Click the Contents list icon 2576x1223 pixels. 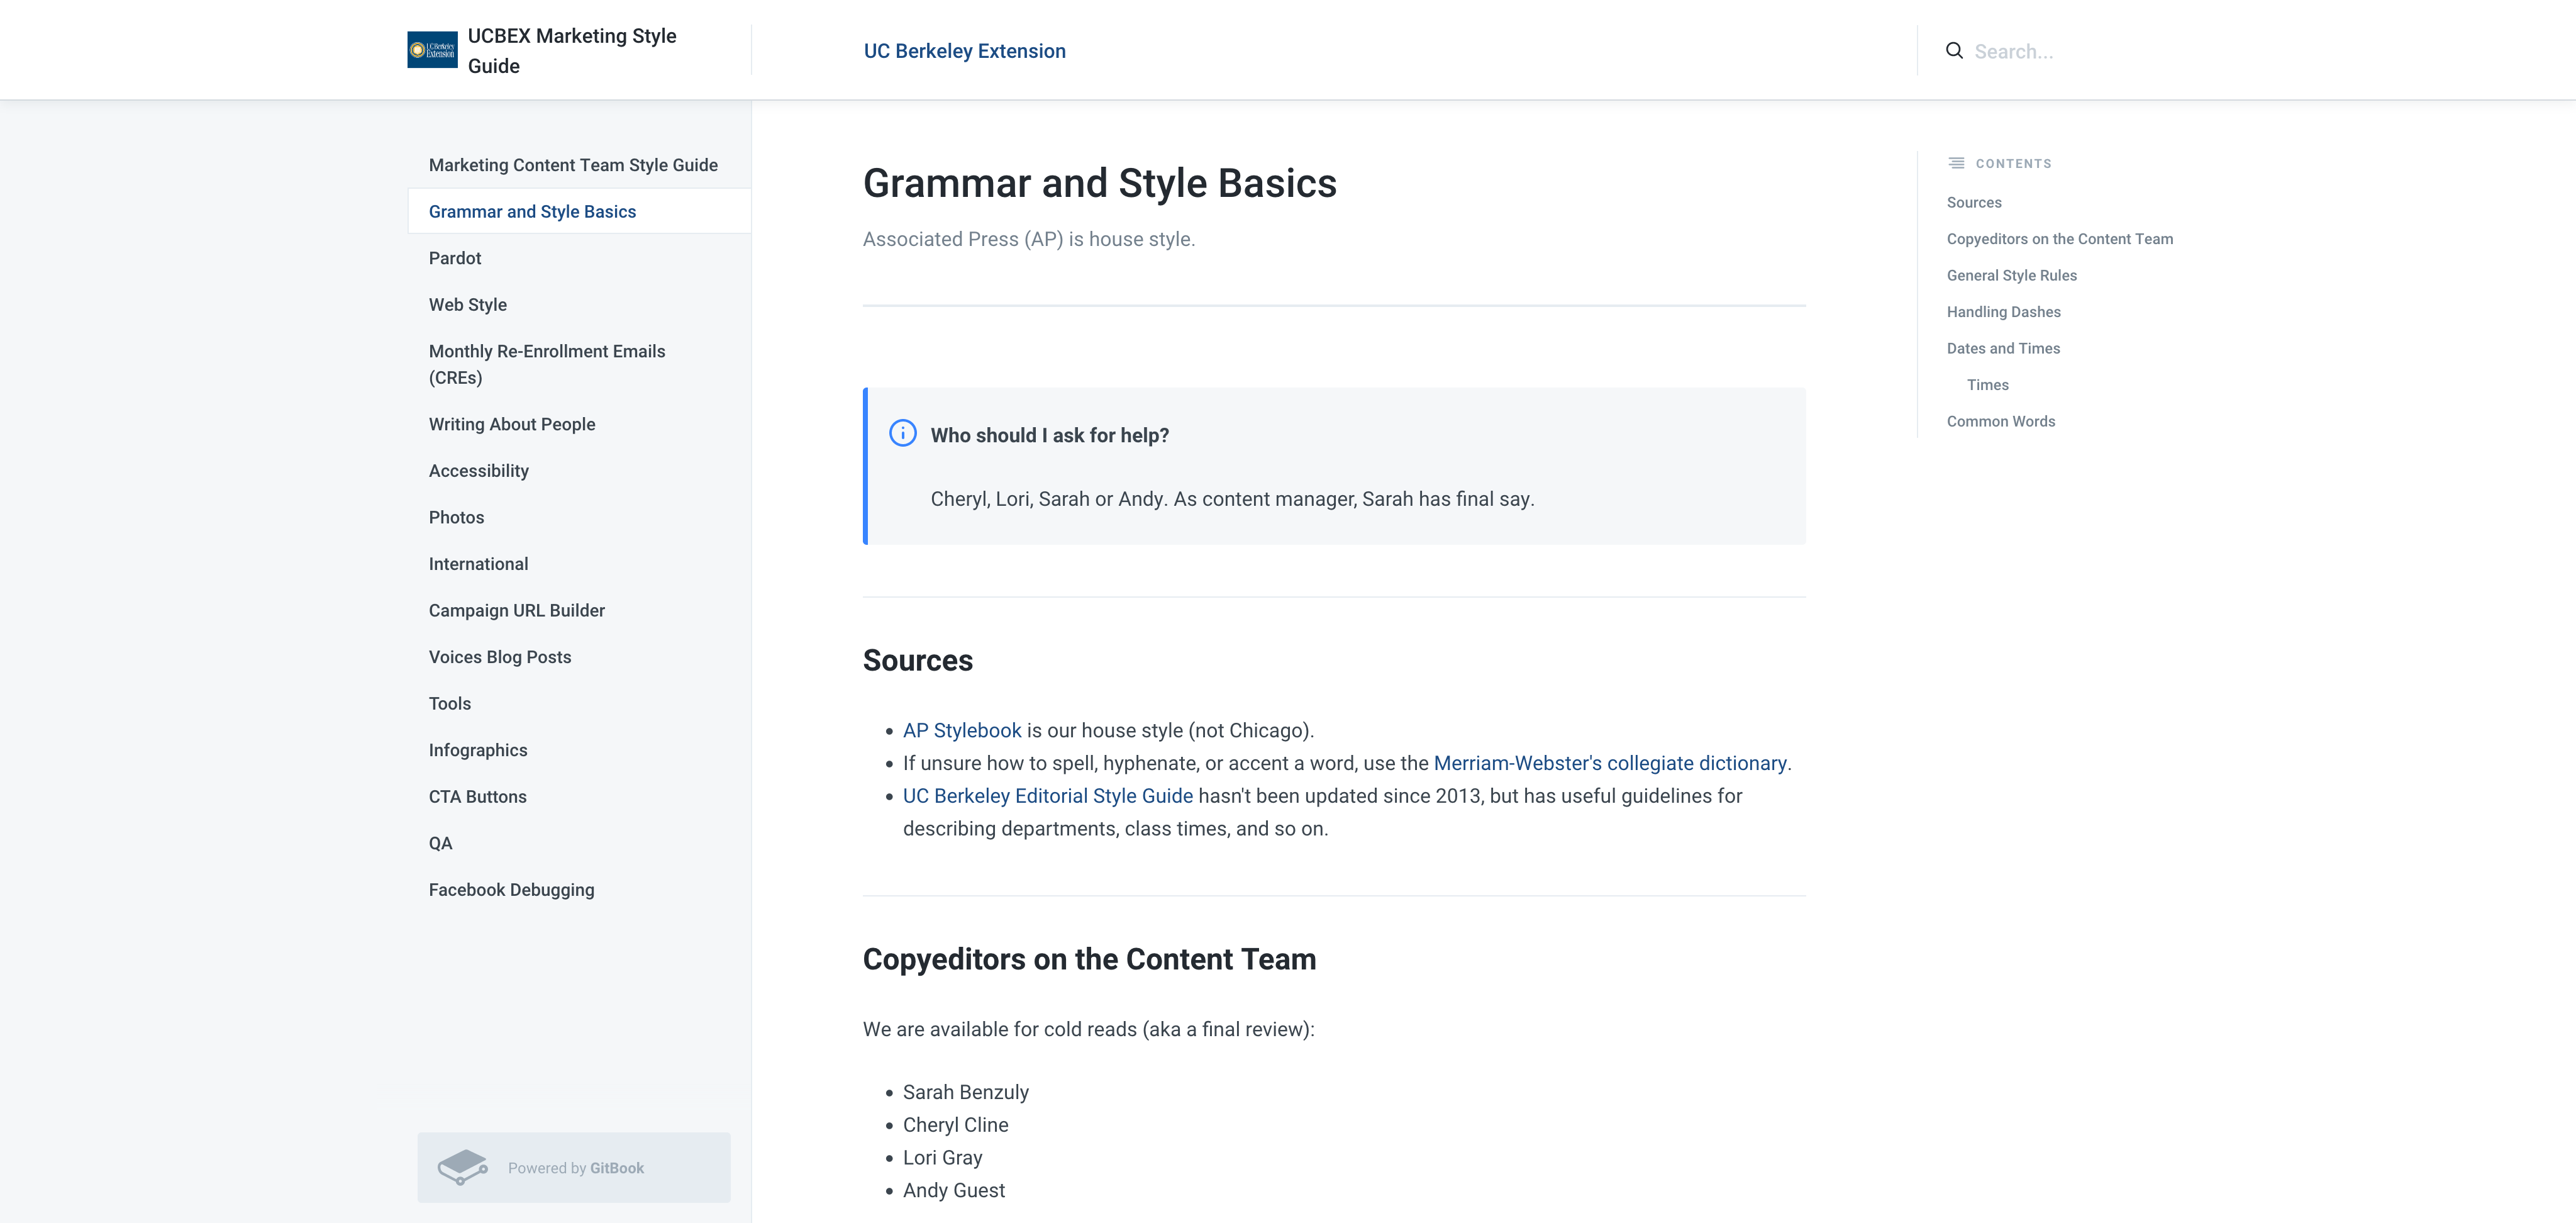[1956, 163]
